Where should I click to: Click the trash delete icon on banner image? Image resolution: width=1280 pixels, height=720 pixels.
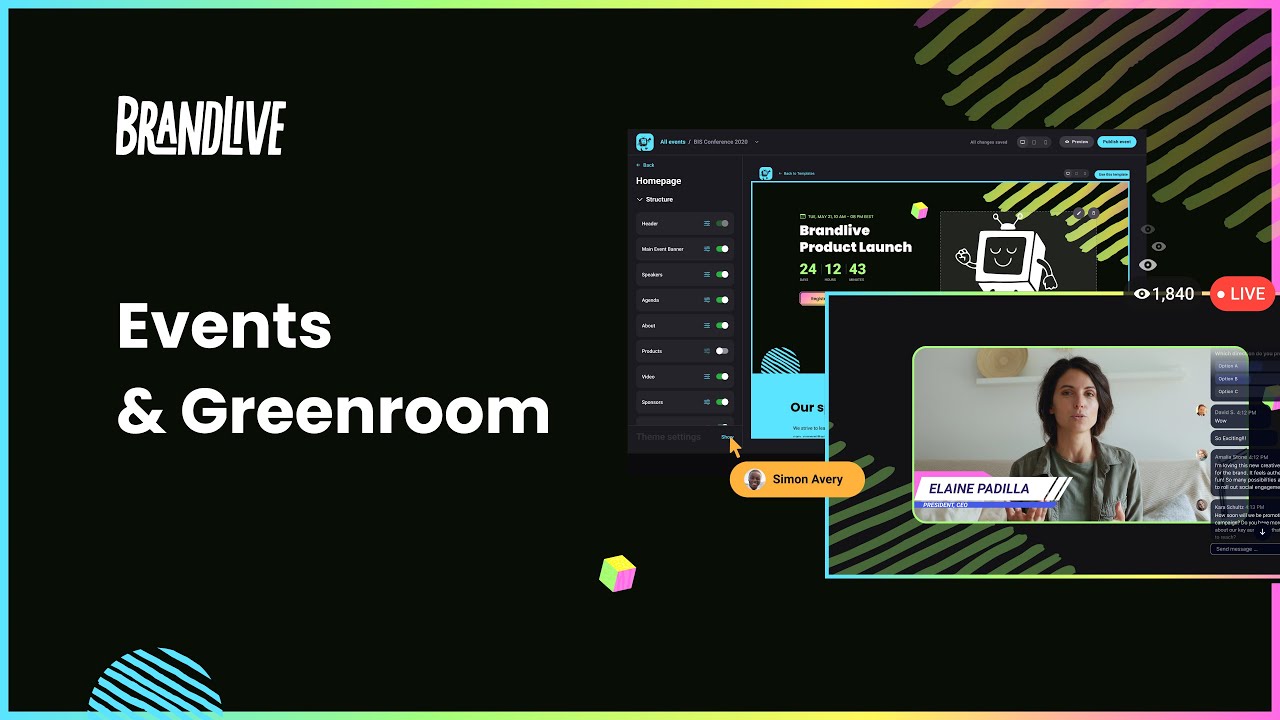click(1093, 213)
